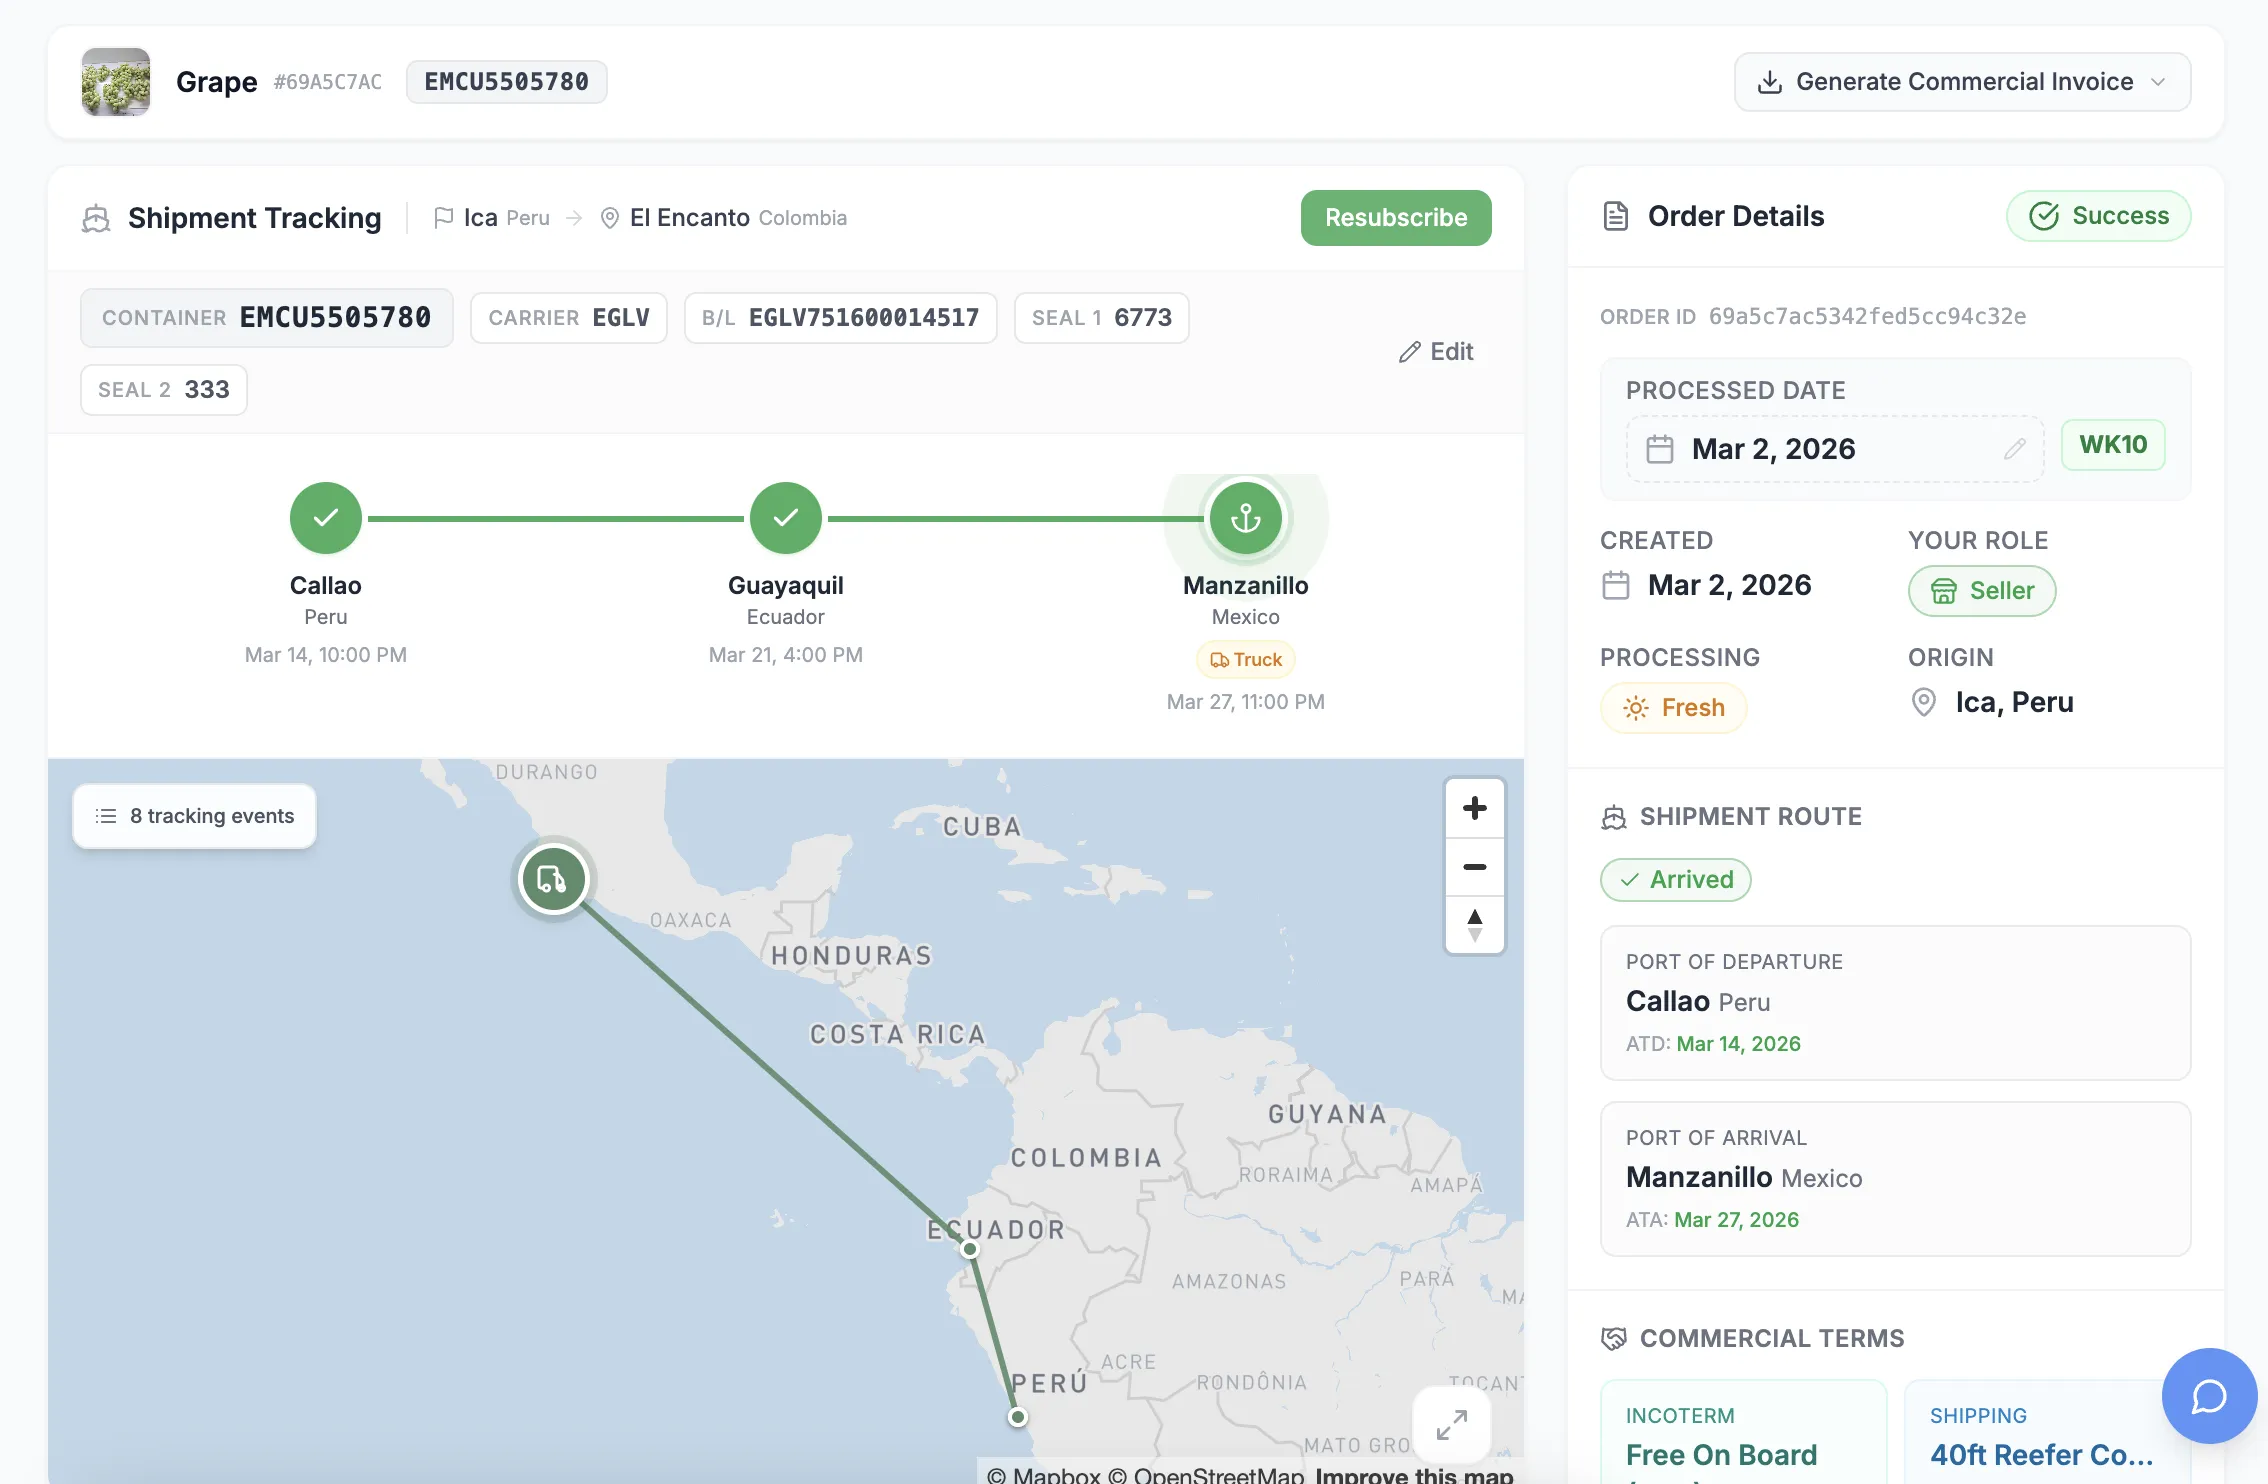
Task: Click the flag icon beside Ica
Action: point(443,218)
